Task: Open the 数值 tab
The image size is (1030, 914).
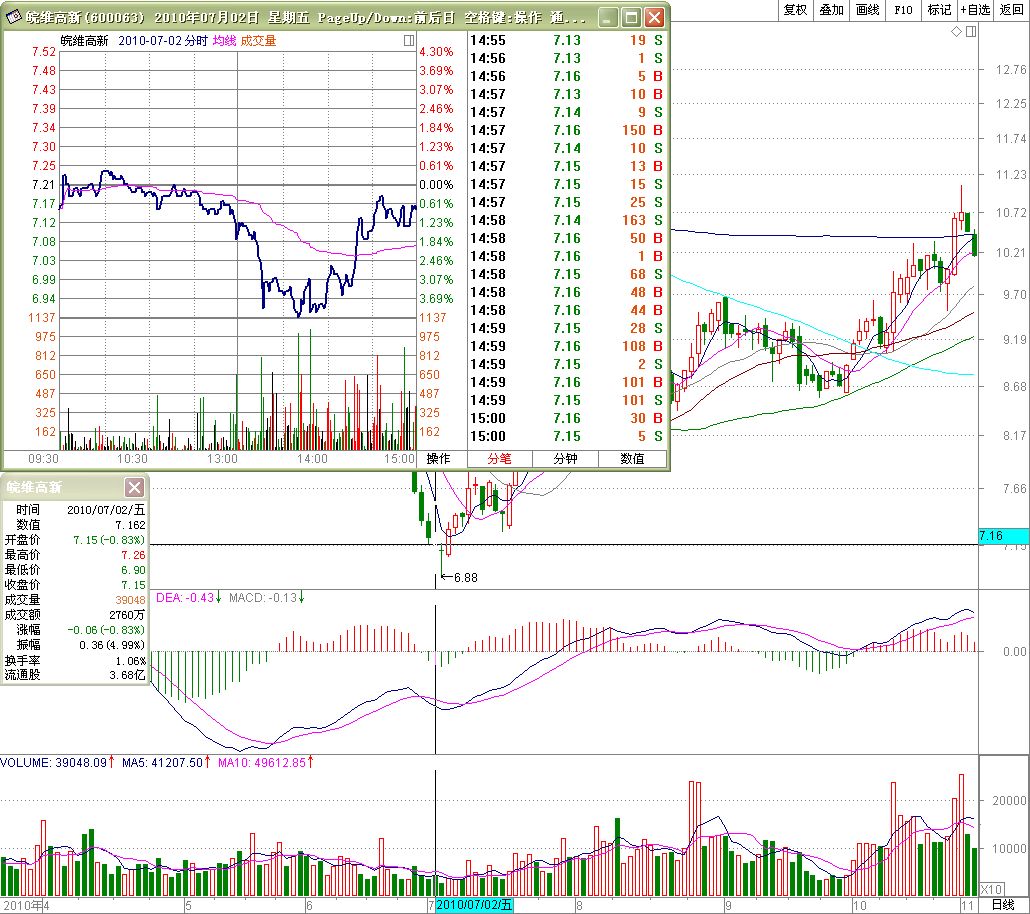Action: click(x=632, y=459)
